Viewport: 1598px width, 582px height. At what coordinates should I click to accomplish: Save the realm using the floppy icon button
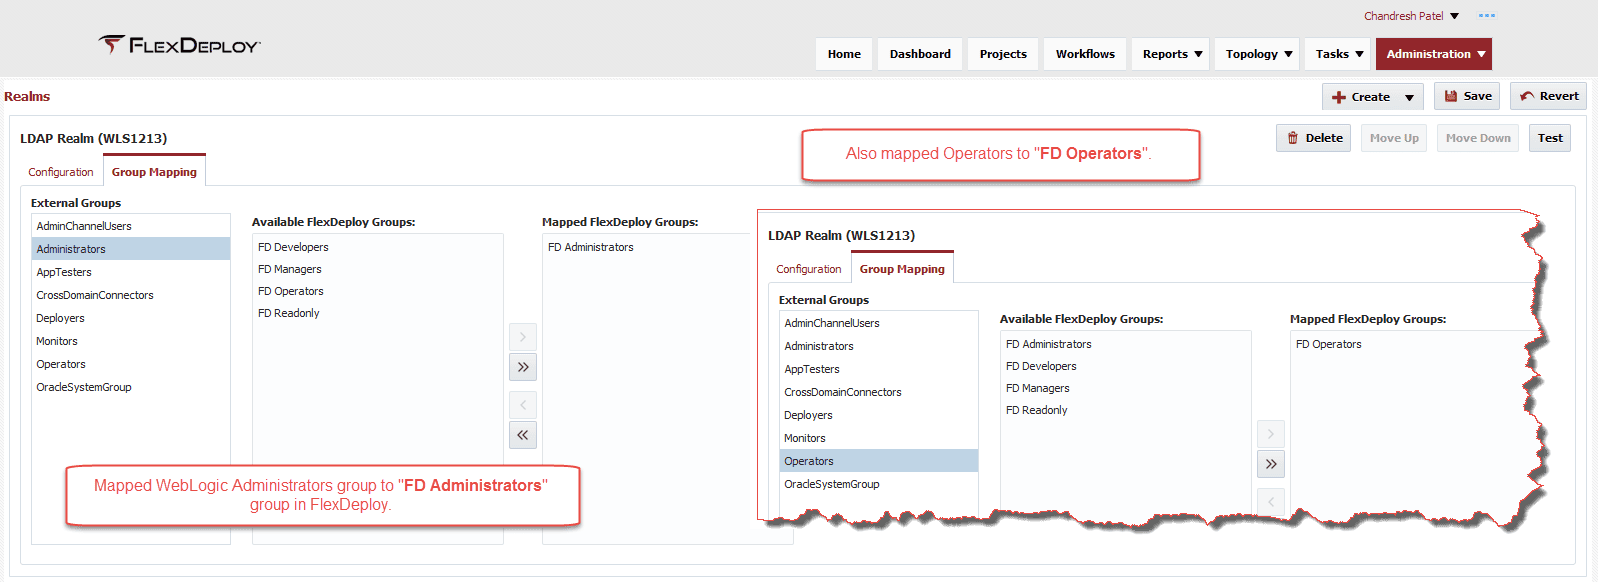(1467, 96)
